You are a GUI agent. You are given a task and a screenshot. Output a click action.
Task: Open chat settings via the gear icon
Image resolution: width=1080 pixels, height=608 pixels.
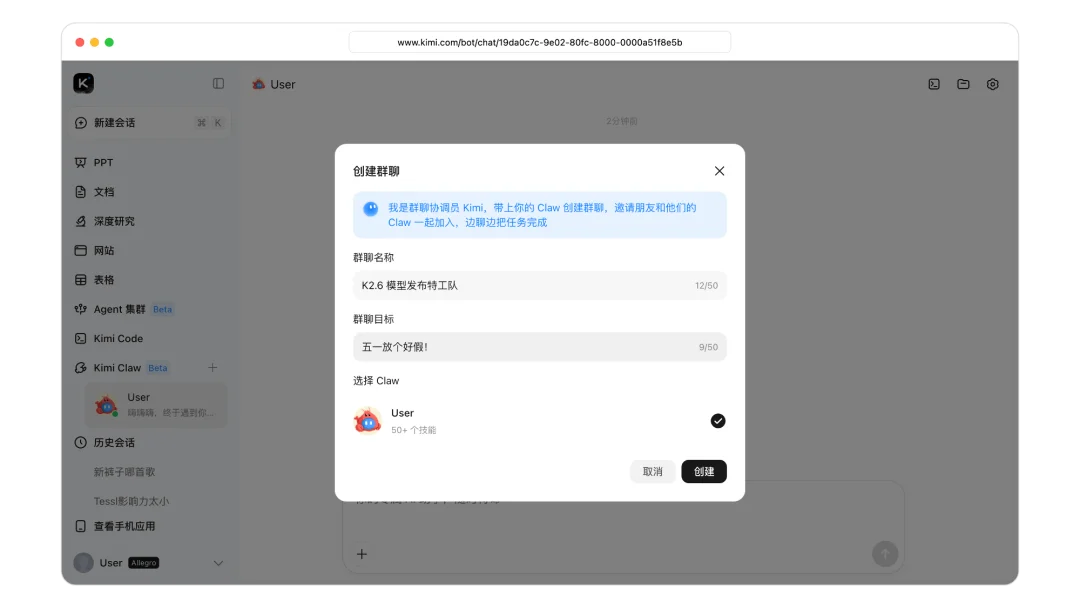pyautogui.click(x=992, y=84)
